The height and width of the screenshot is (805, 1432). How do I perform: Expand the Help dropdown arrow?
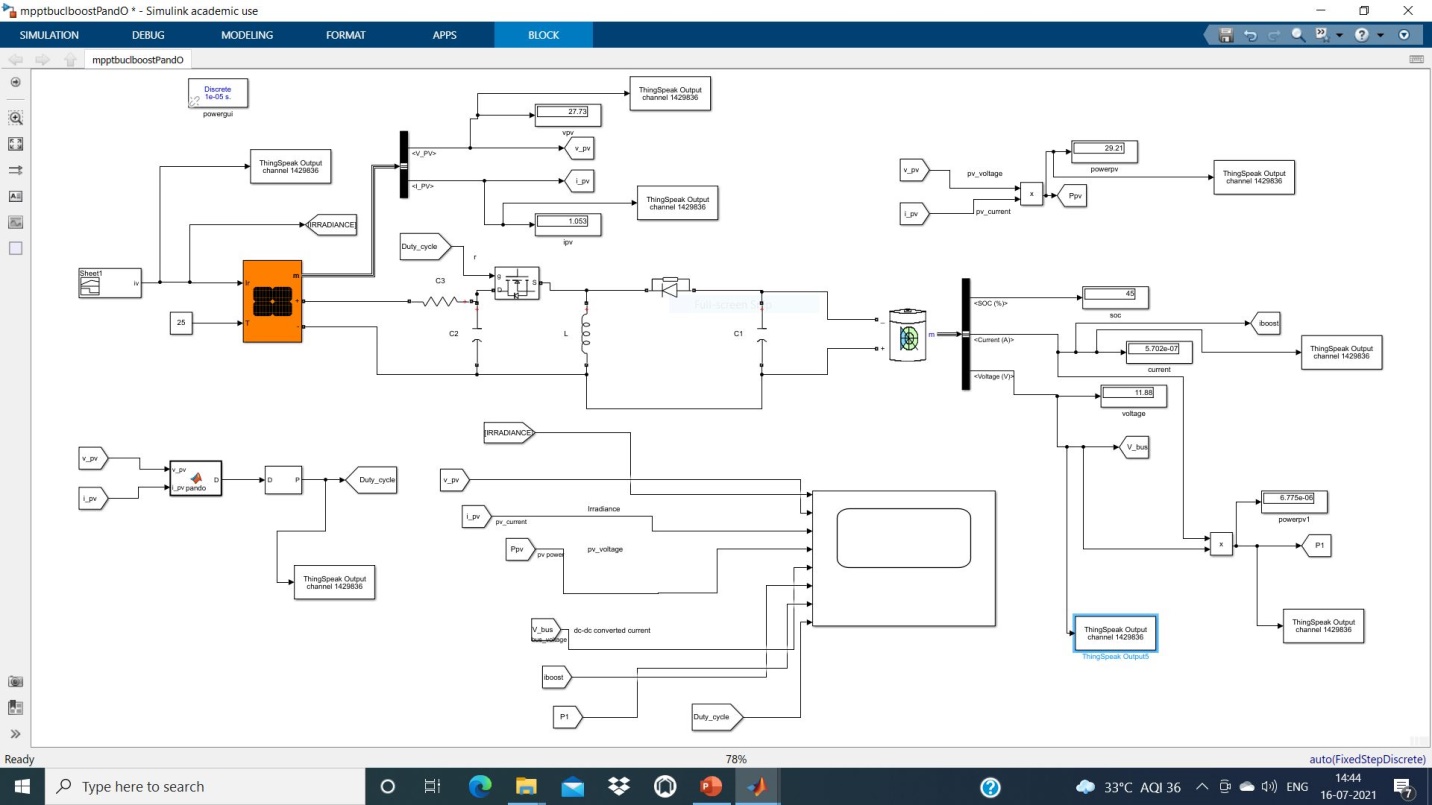[1380, 35]
